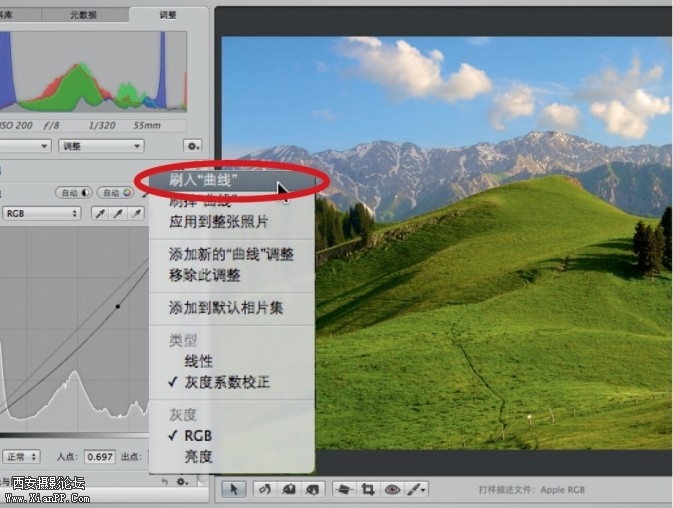Click the auto luminance 自动 button

coord(73,193)
